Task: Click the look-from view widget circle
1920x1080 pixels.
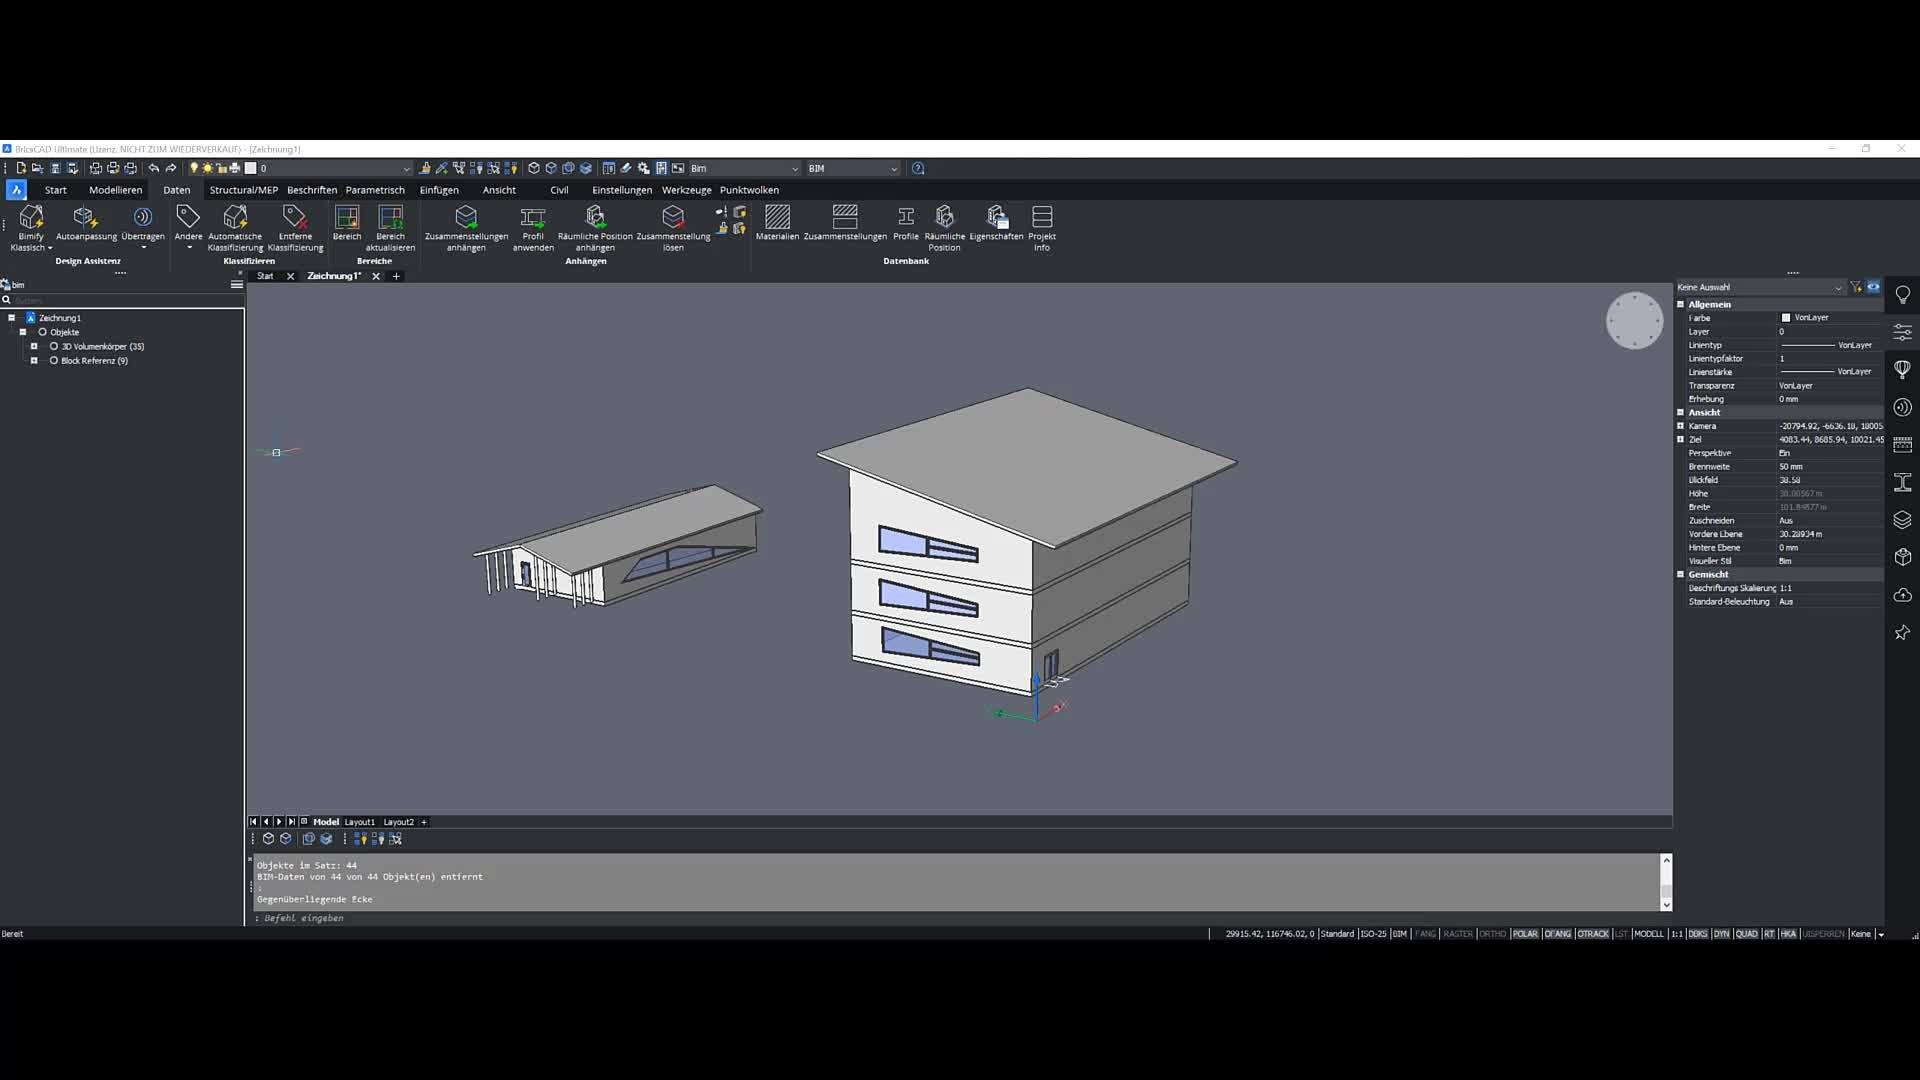Action: click(x=1634, y=320)
